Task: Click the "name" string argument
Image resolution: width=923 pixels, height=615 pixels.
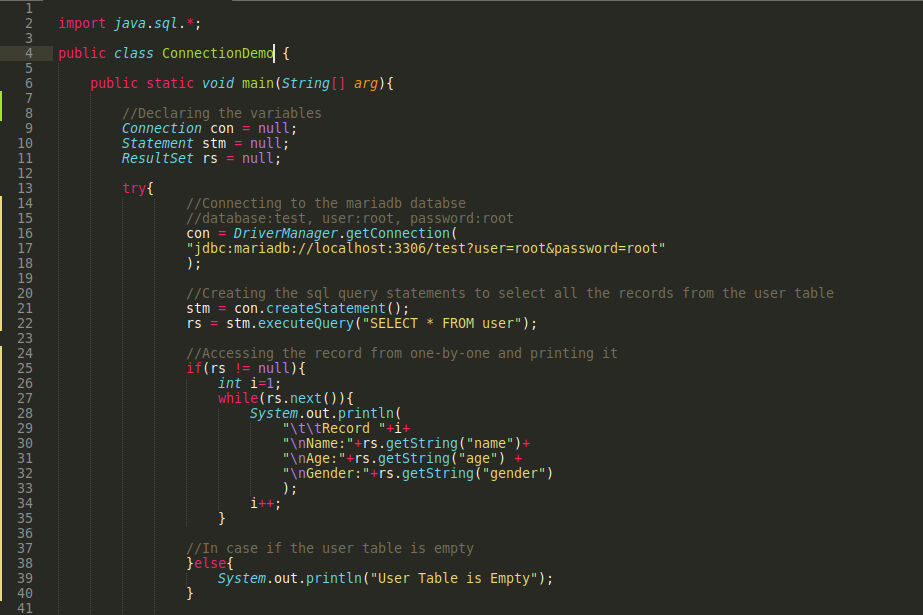Action: tap(490, 444)
